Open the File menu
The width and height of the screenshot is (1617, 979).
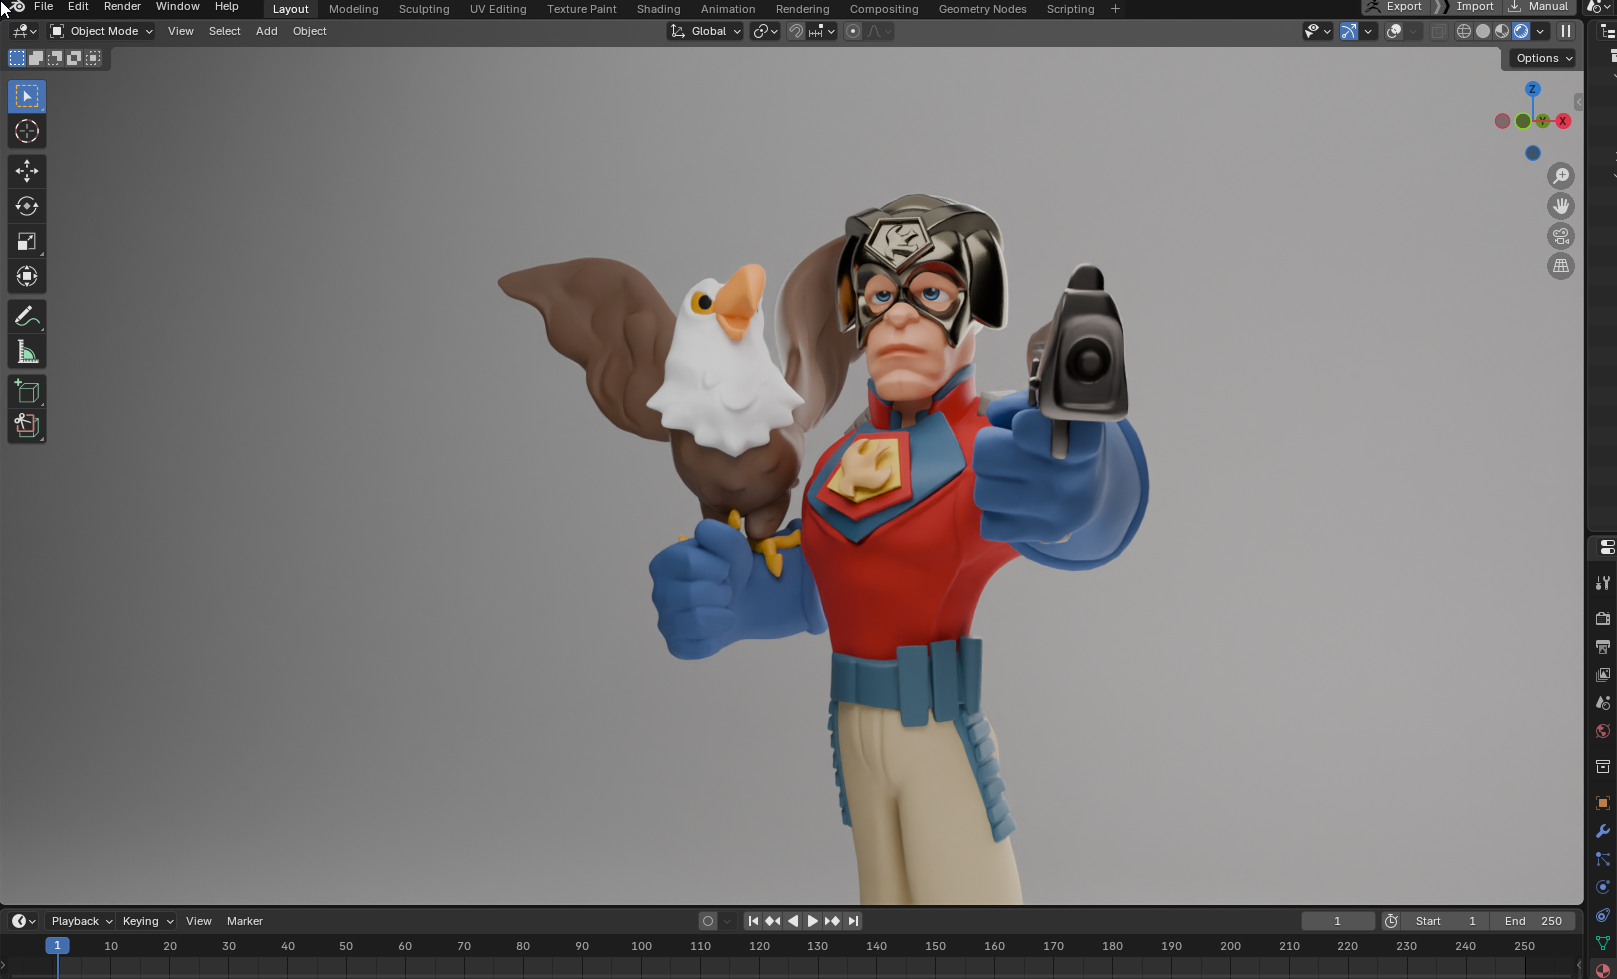click(x=44, y=7)
